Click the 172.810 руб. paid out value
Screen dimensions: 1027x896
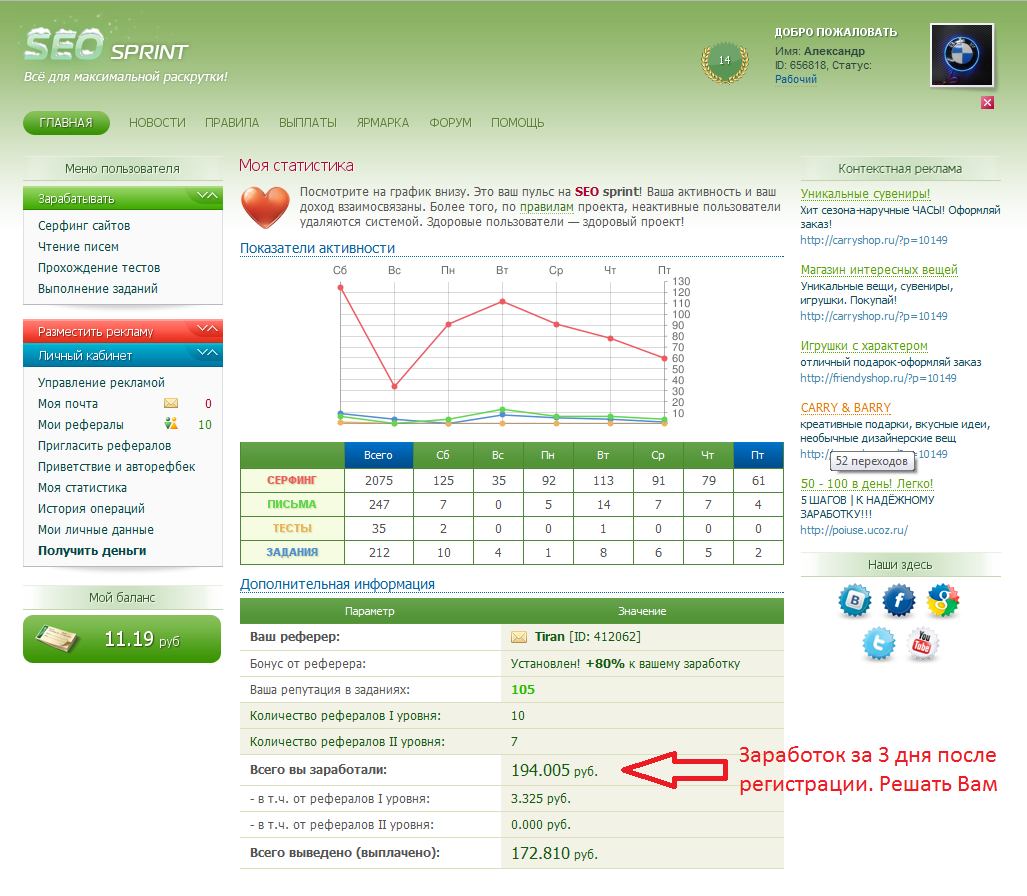click(554, 853)
